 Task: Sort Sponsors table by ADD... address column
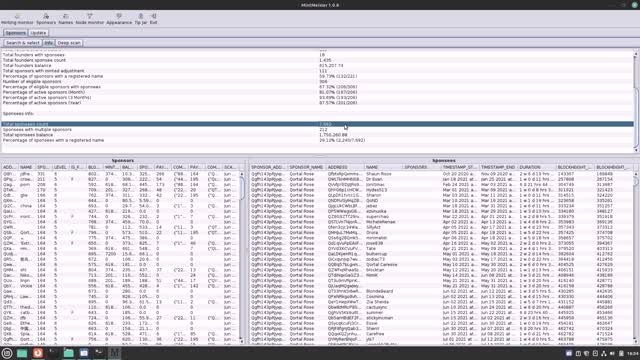(9, 167)
